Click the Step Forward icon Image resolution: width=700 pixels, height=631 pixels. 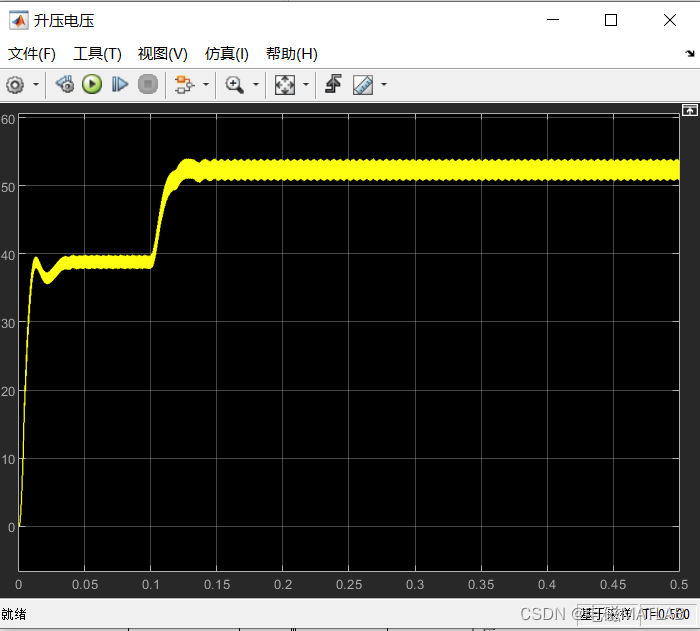tap(120, 85)
